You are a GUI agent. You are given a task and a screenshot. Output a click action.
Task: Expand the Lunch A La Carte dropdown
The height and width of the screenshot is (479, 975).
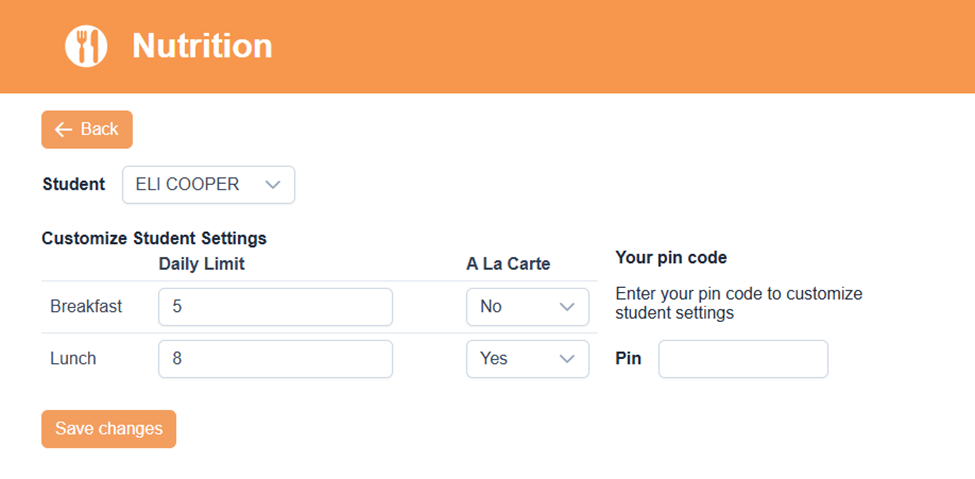(x=527, y=359)
